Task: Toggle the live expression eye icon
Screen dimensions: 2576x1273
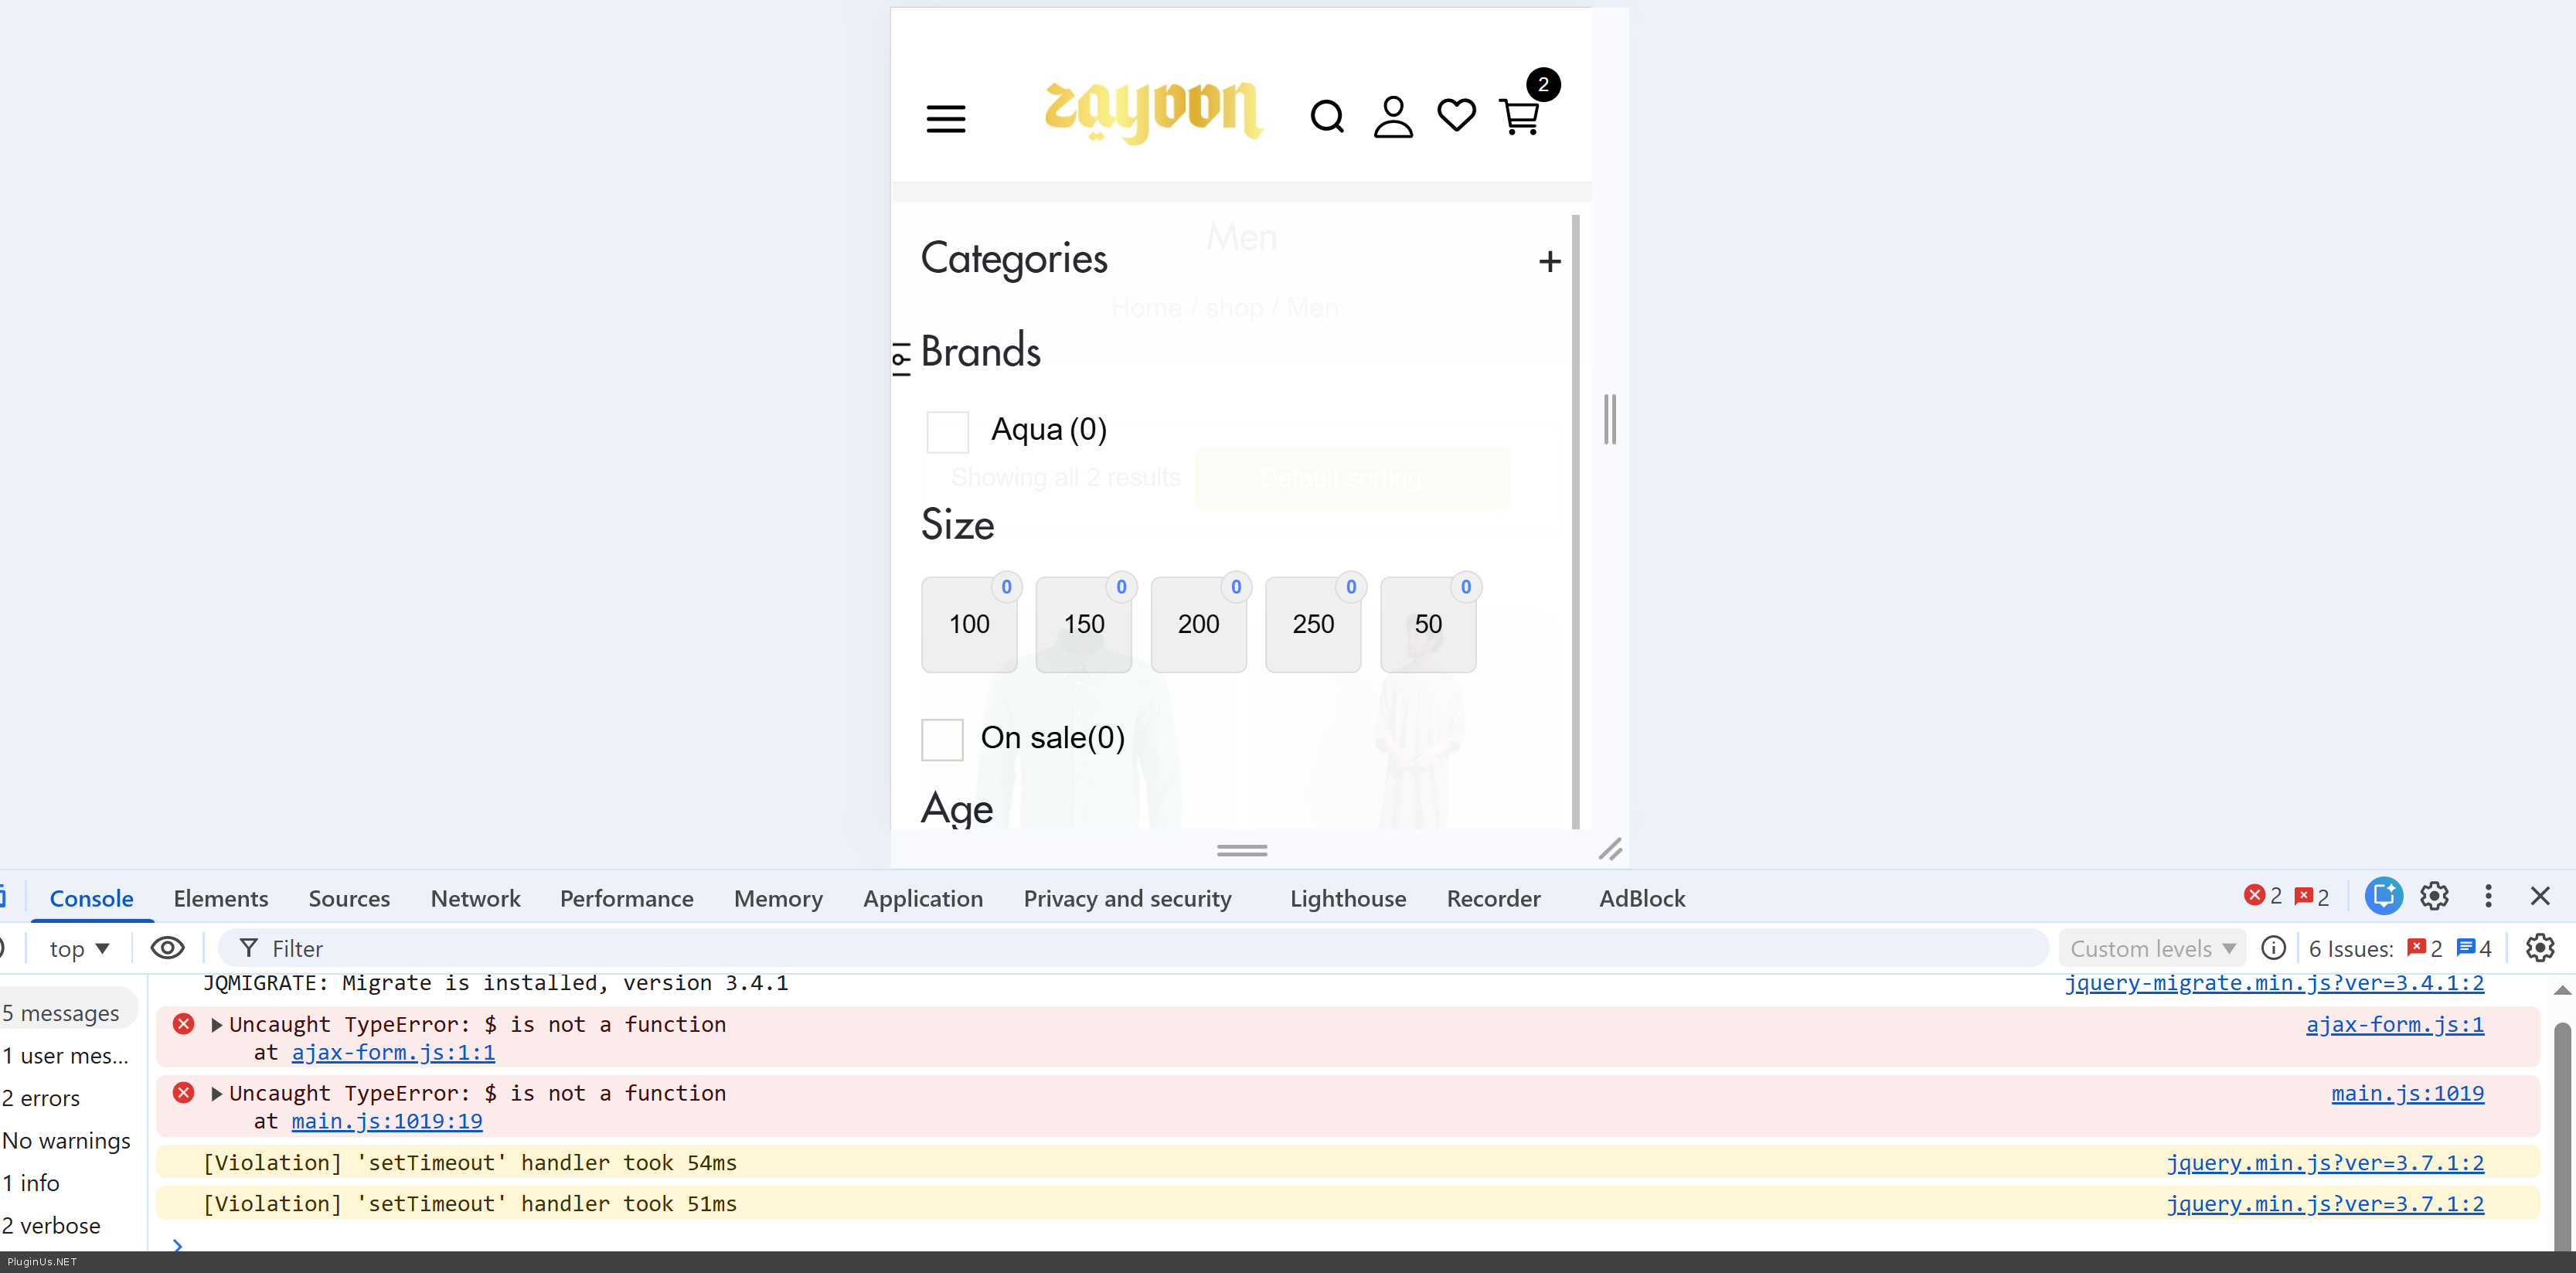Action: click(x=168, y=948)
